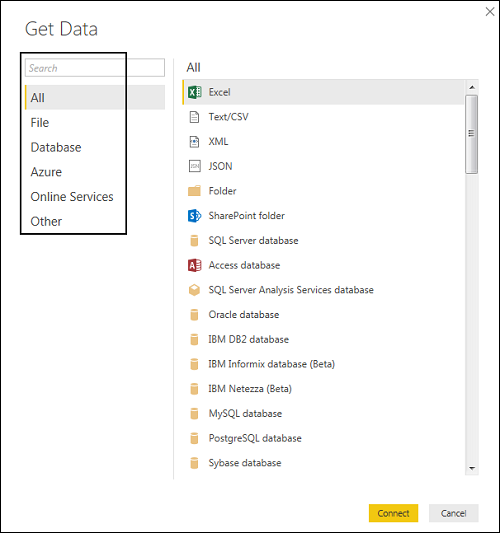Click the IBM DB2 database cylinder icon
This screenshot has height=533, width=500.
click(x=194, y=340)
